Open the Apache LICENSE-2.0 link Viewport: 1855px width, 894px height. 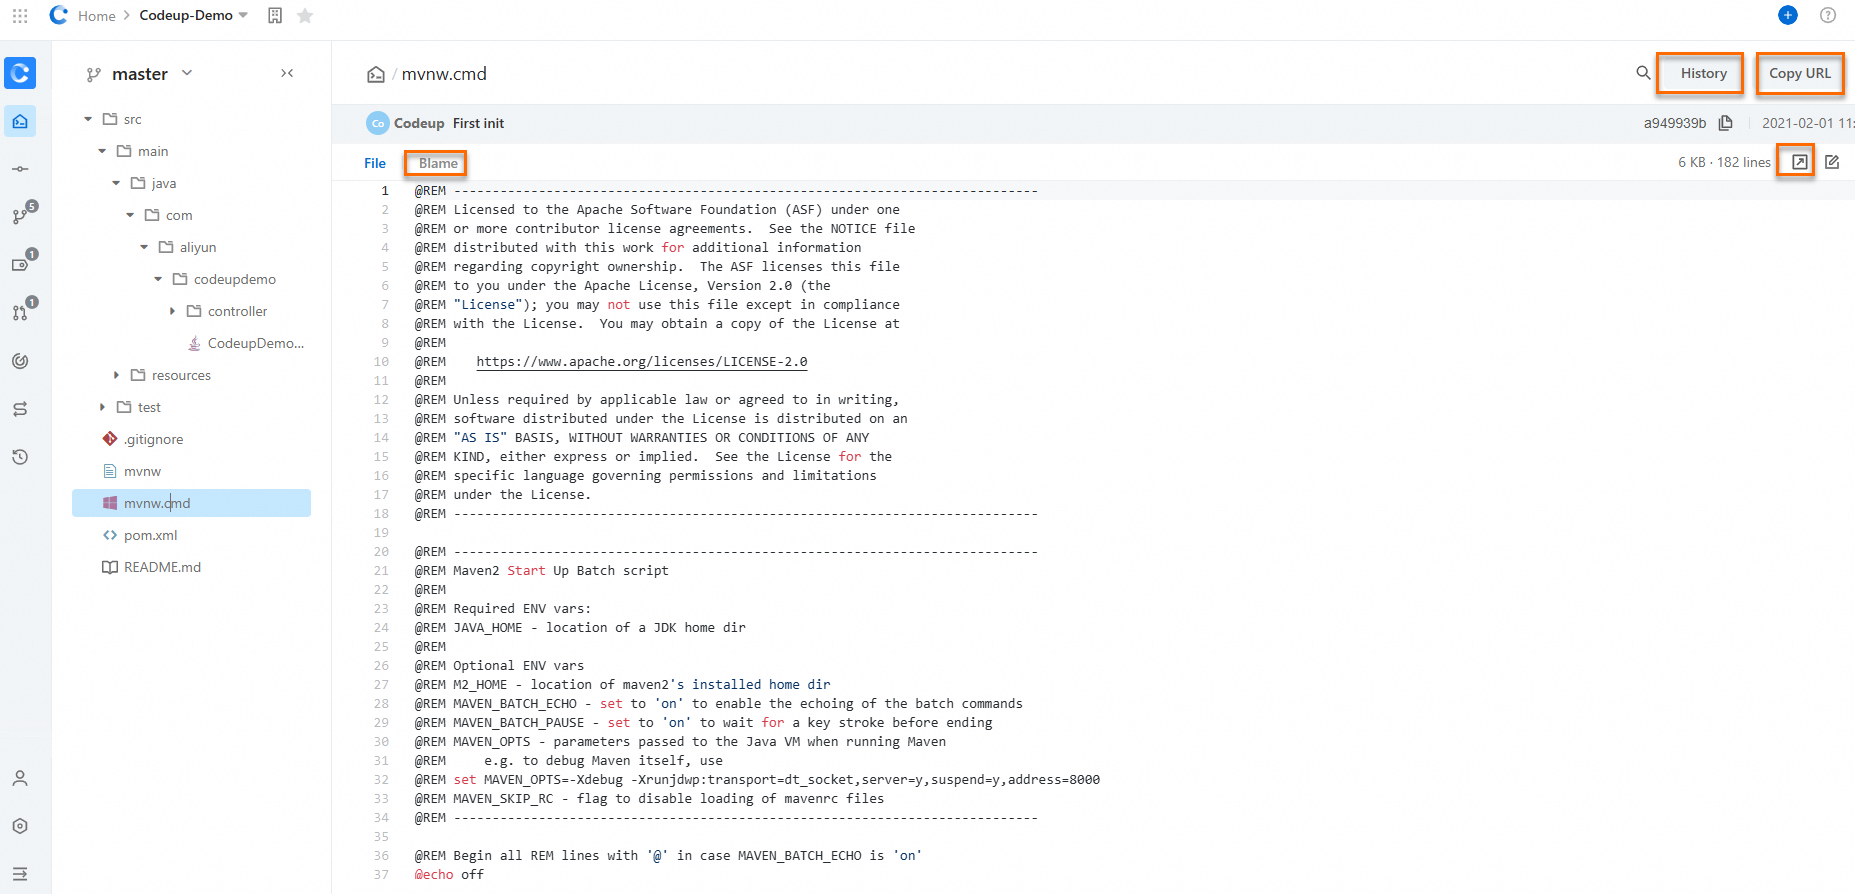pos(642,362)
